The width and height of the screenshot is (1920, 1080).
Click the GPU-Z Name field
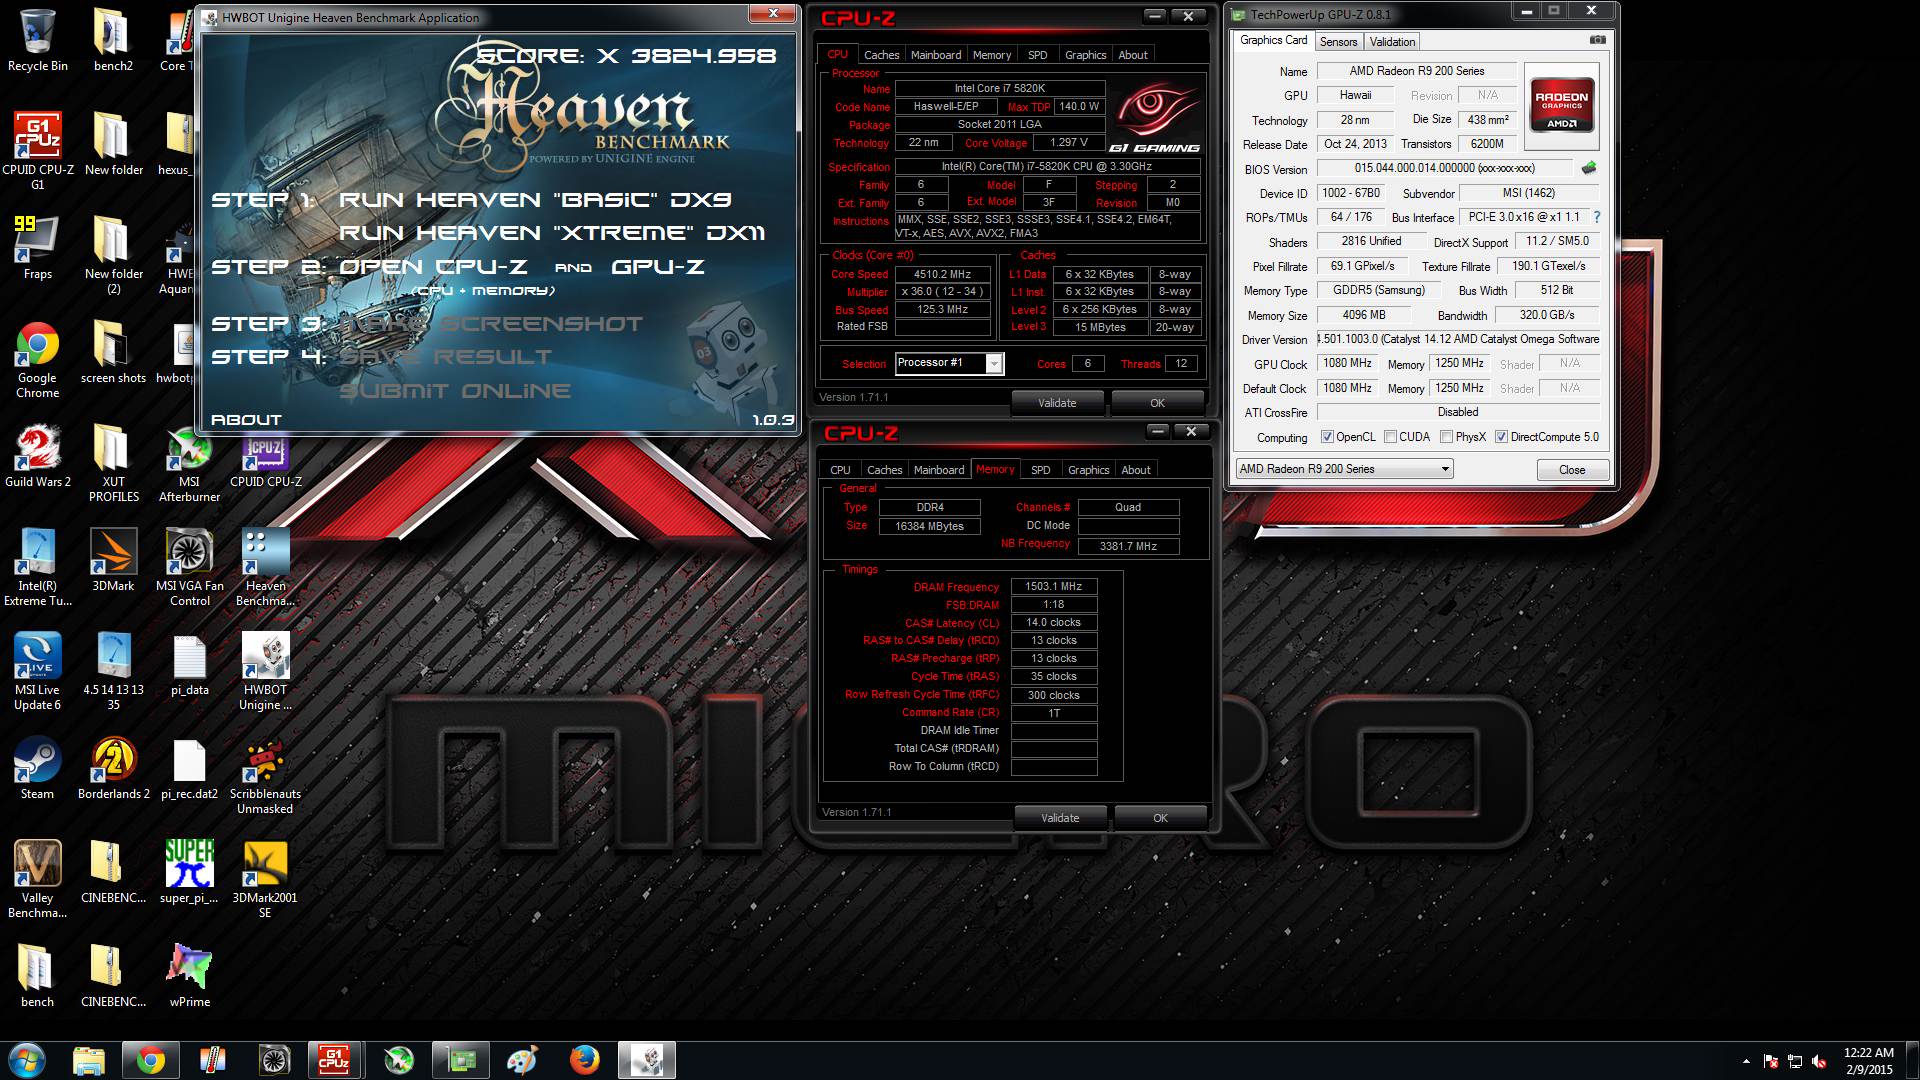click(x=1416, y=71)
